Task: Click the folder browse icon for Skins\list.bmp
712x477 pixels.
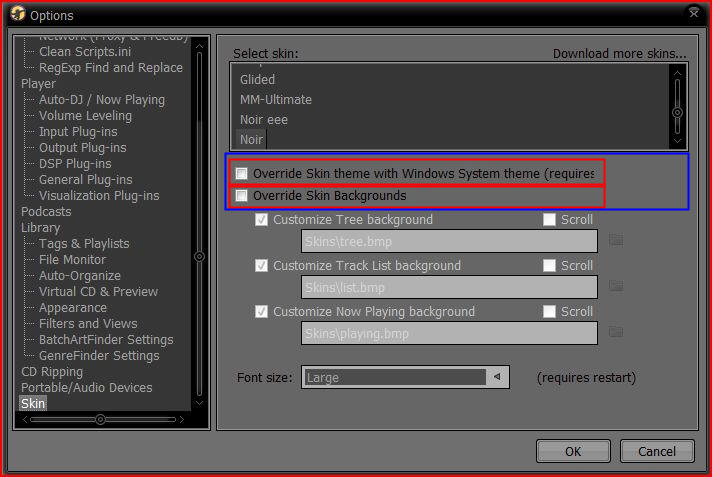Action: click(616, 286)
